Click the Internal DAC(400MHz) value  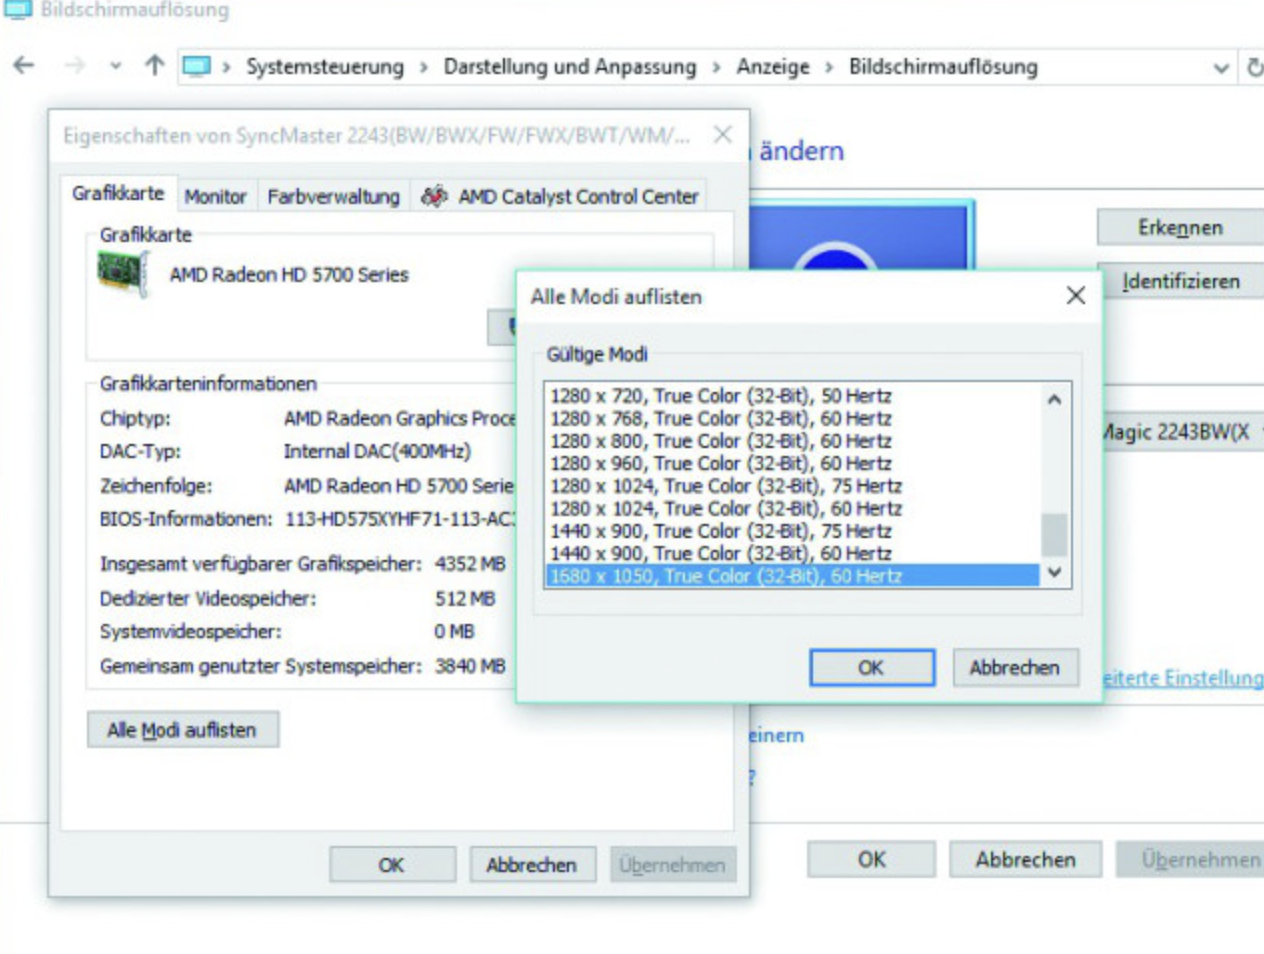click(377, 452)
